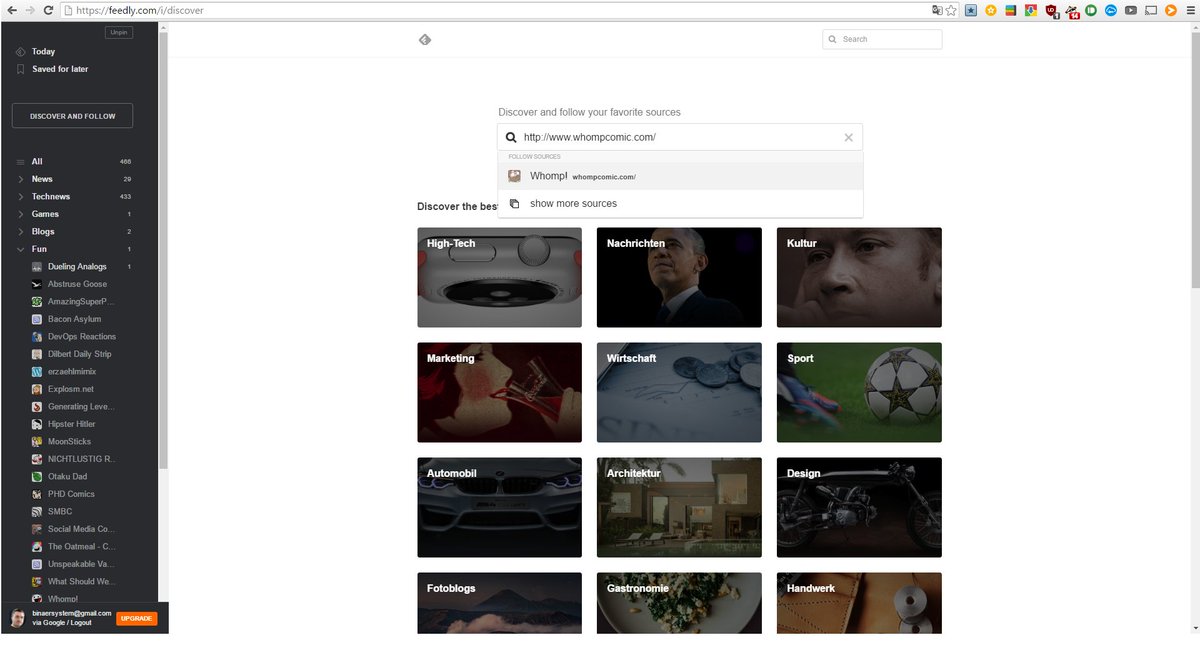Screen dimensions: 1200x650
Task: Clear the discover search with X icon
Action: point(849,137)
